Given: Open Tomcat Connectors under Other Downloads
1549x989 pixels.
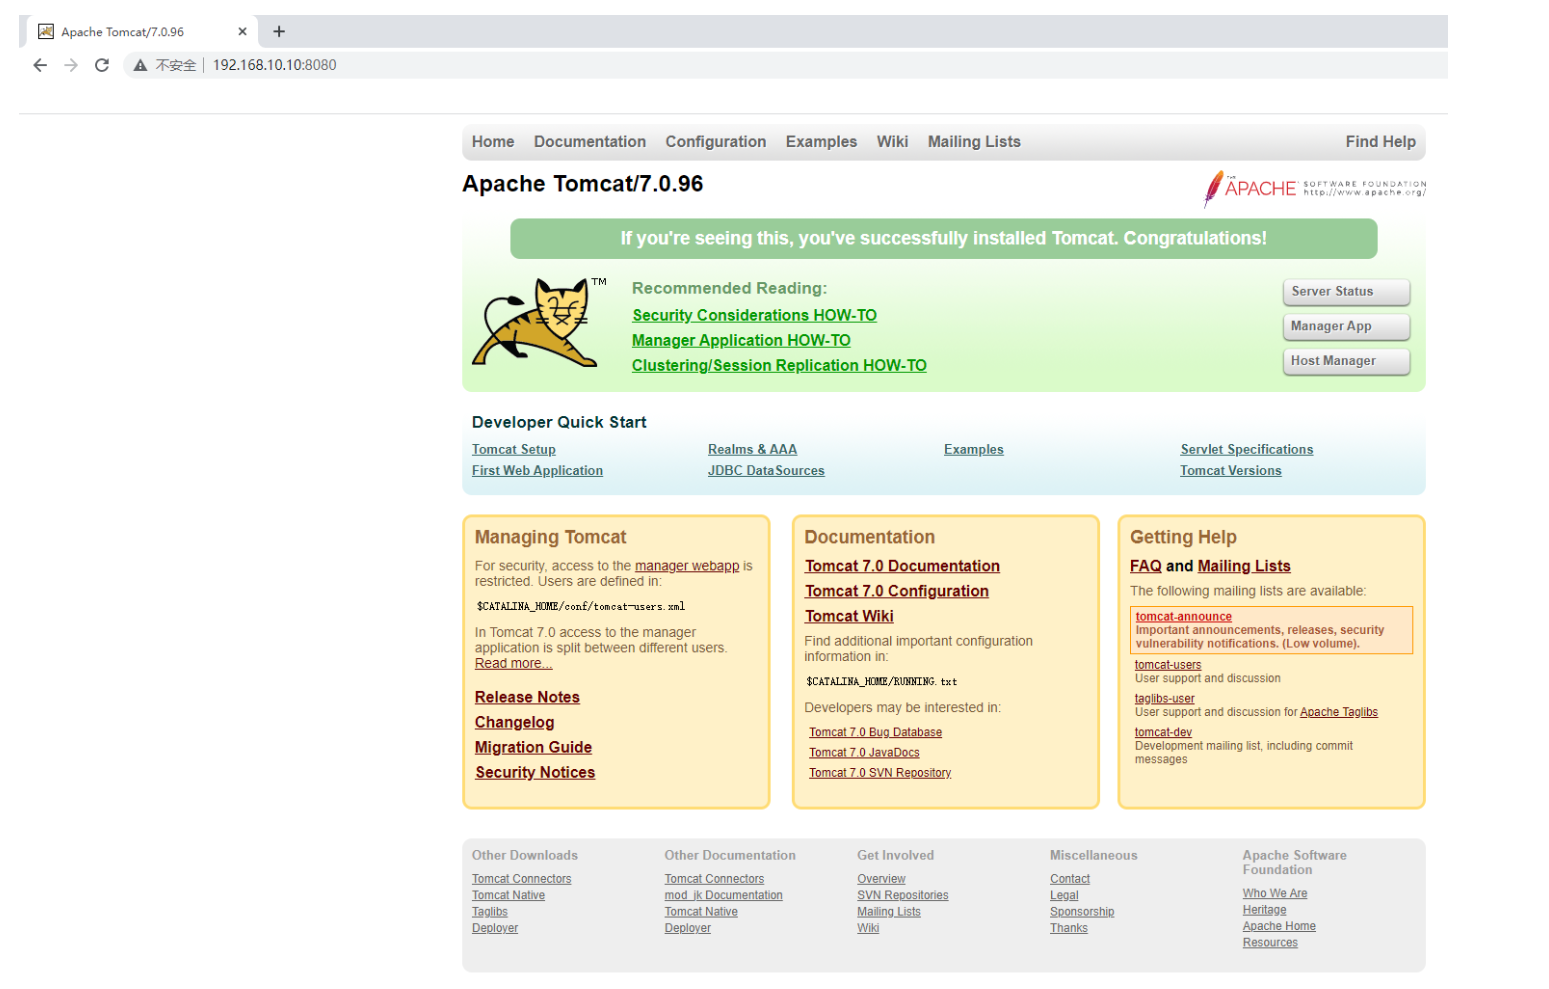Looking at the screenshot, I should pyautogui.click(x=521, y=880).
